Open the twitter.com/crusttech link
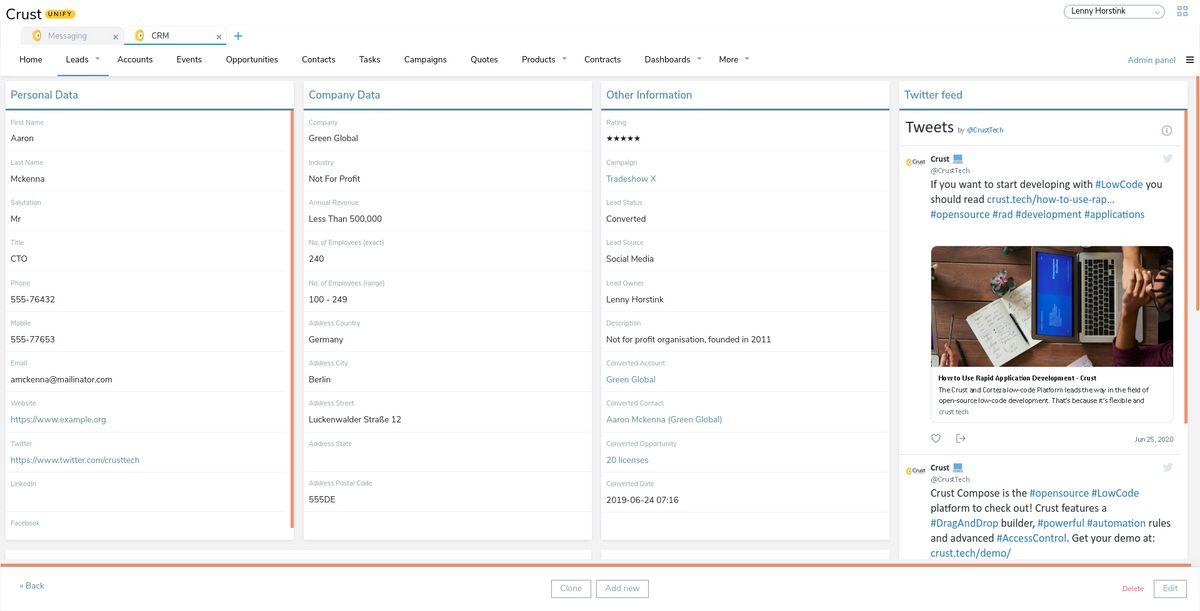 (75, 460)
